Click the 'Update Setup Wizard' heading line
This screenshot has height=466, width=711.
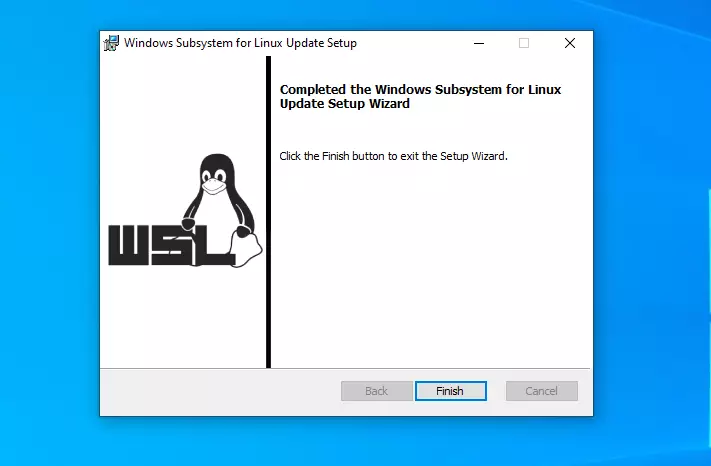click(x=345, y=104)
